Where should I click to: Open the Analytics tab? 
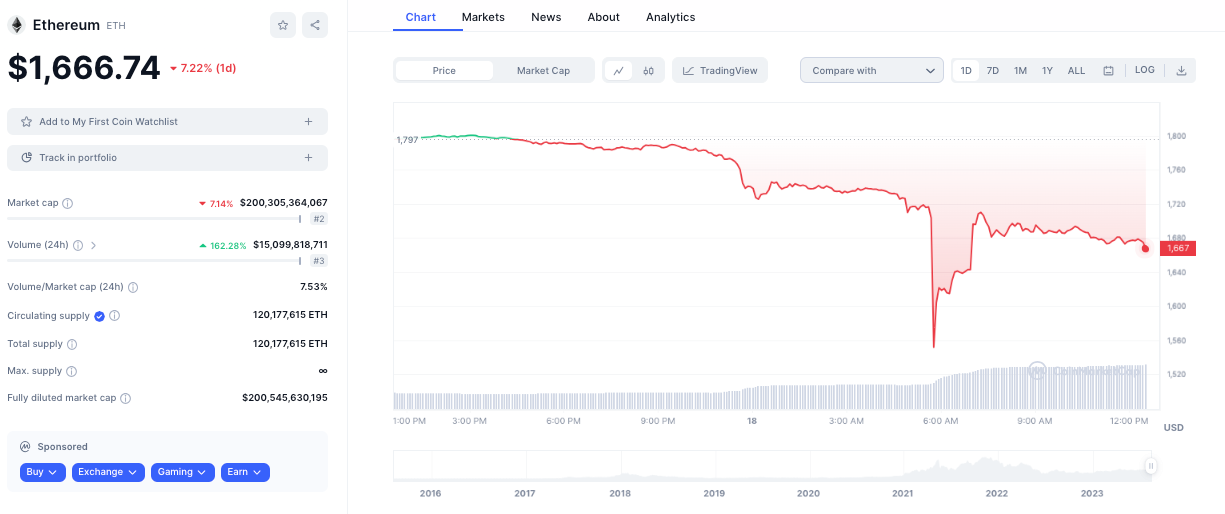point(671,17)
